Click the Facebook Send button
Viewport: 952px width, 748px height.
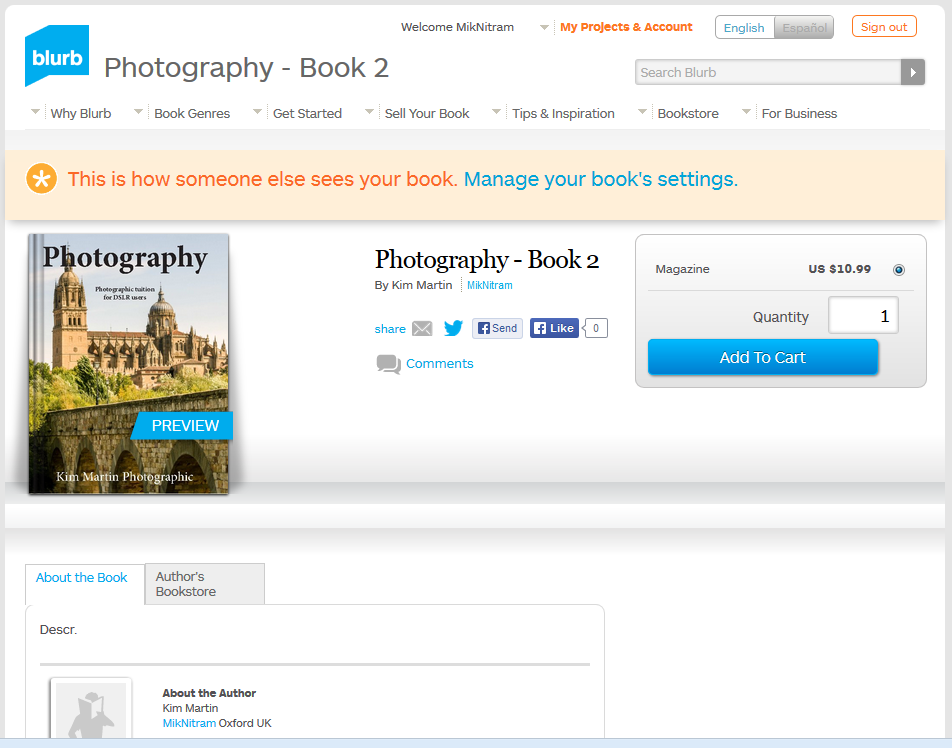coord(497,328)
